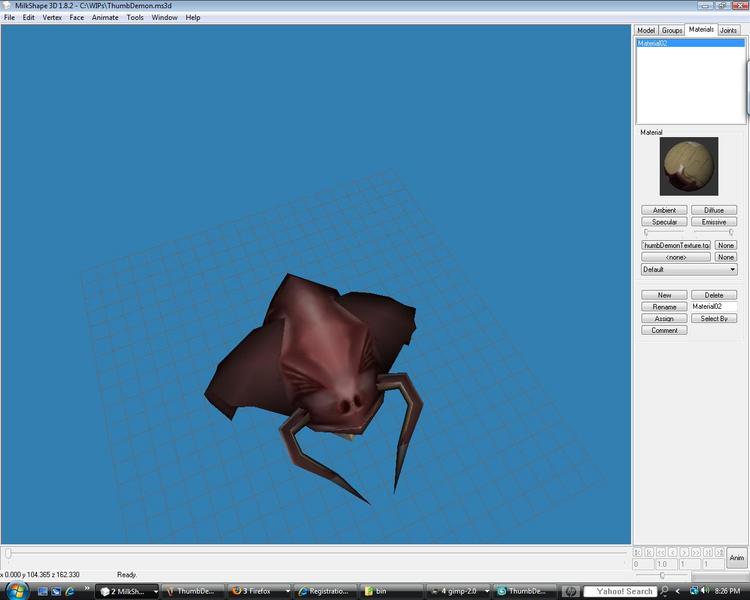The height and width of the screenshot is (600, 750).
Task: Open the Face menu
Action: 77,17
